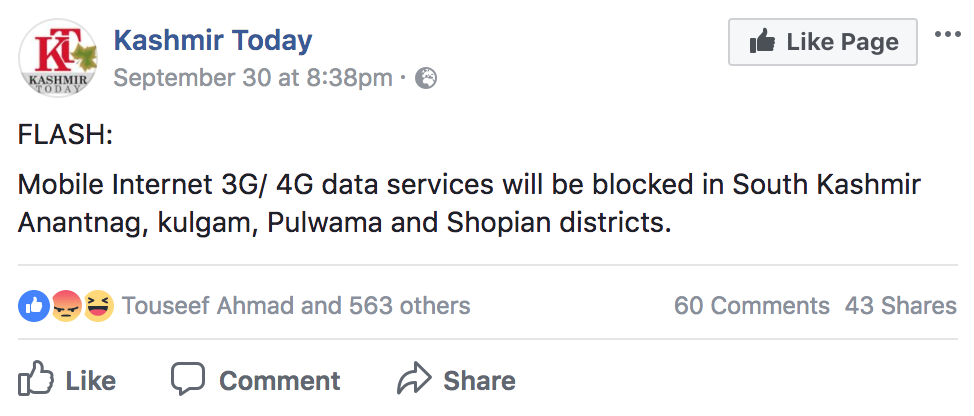Click the globe public audience icon
The image size is (974, 416).
click(x=427, y=78)
